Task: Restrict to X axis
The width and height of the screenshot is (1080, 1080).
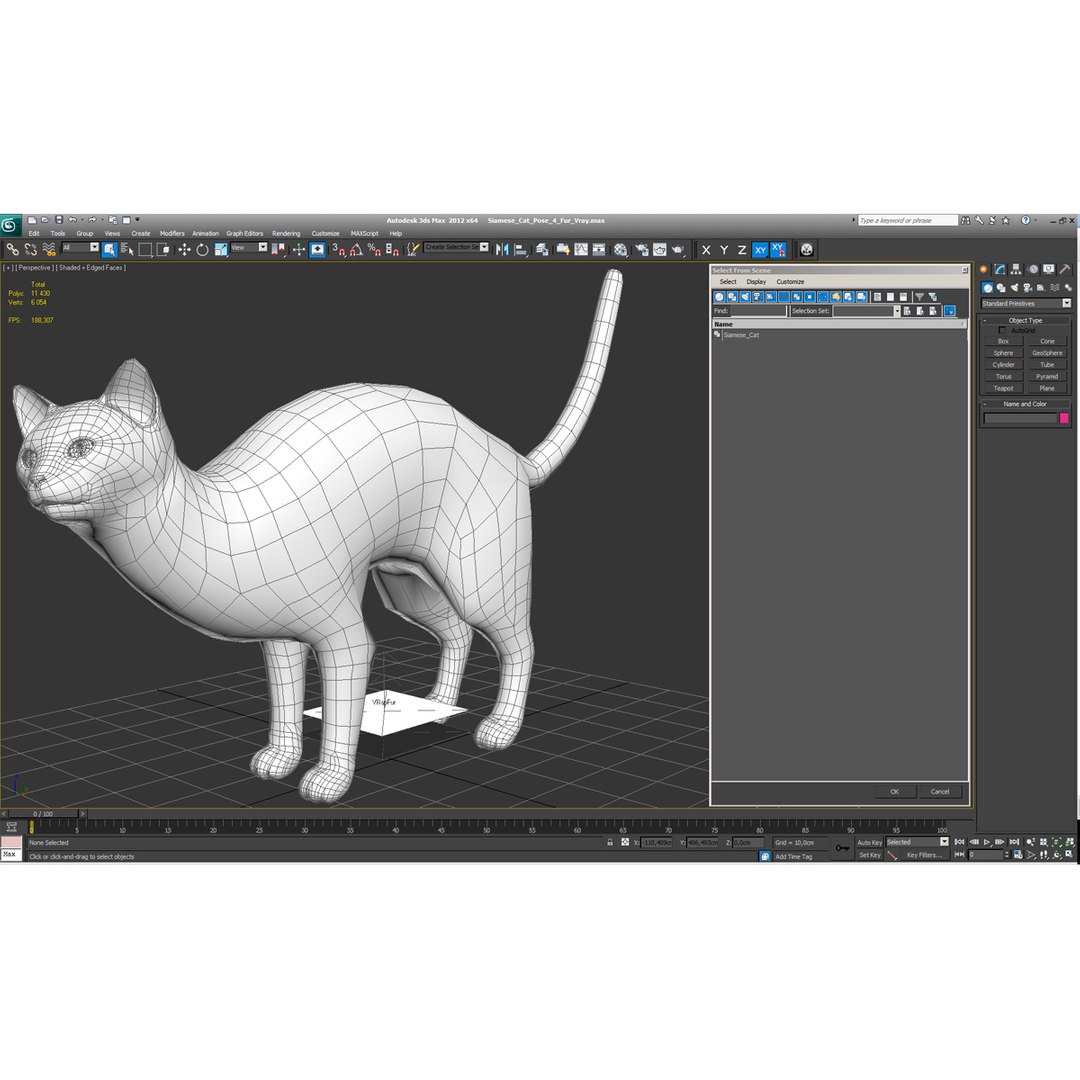Action: tap(706, 250)
